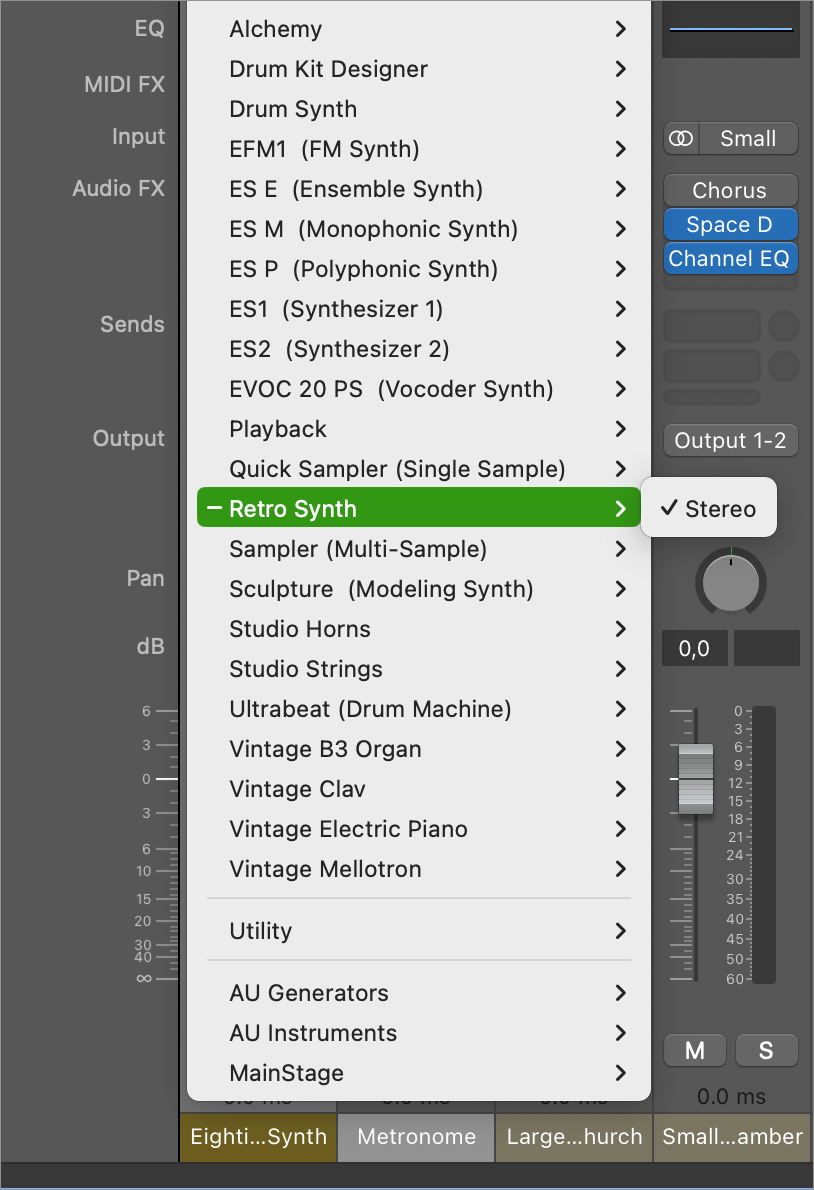Viewport: 814px width, 1190px height.
Task: Choose Drum Kit Designer instrument
Action: [x=419, y=69]
